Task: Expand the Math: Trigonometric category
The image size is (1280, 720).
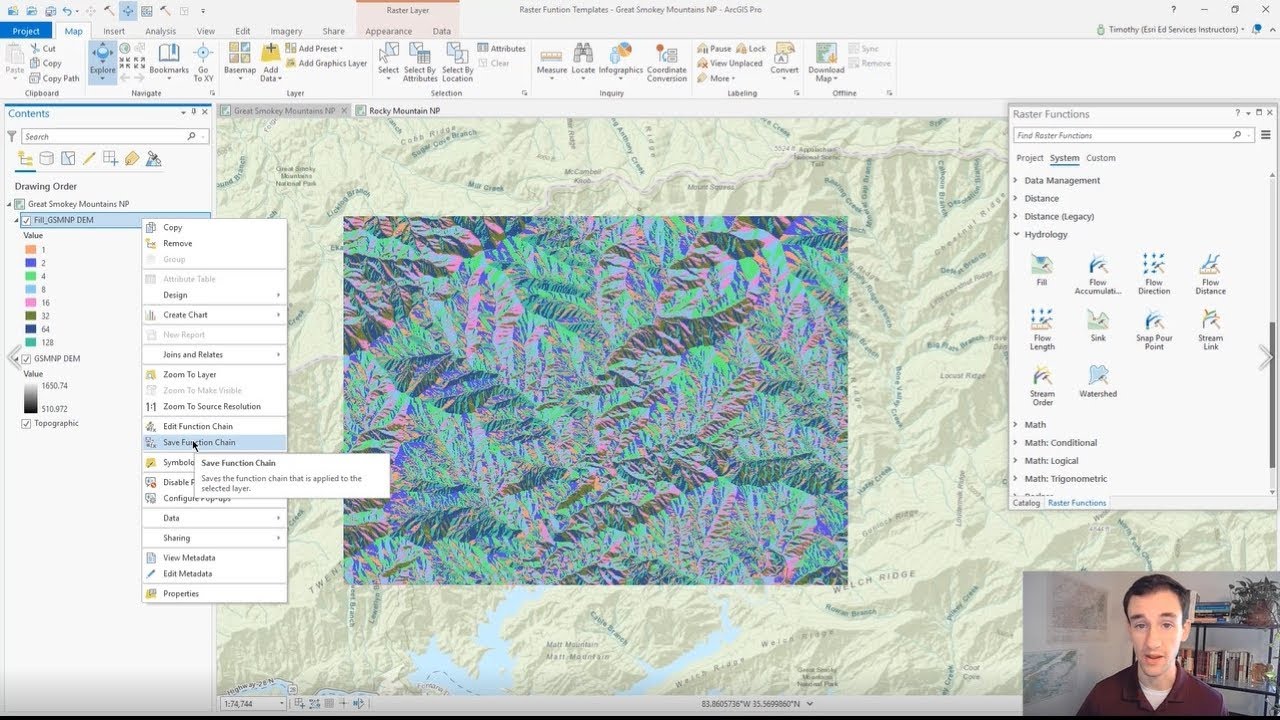Action: click(1016, 479)
